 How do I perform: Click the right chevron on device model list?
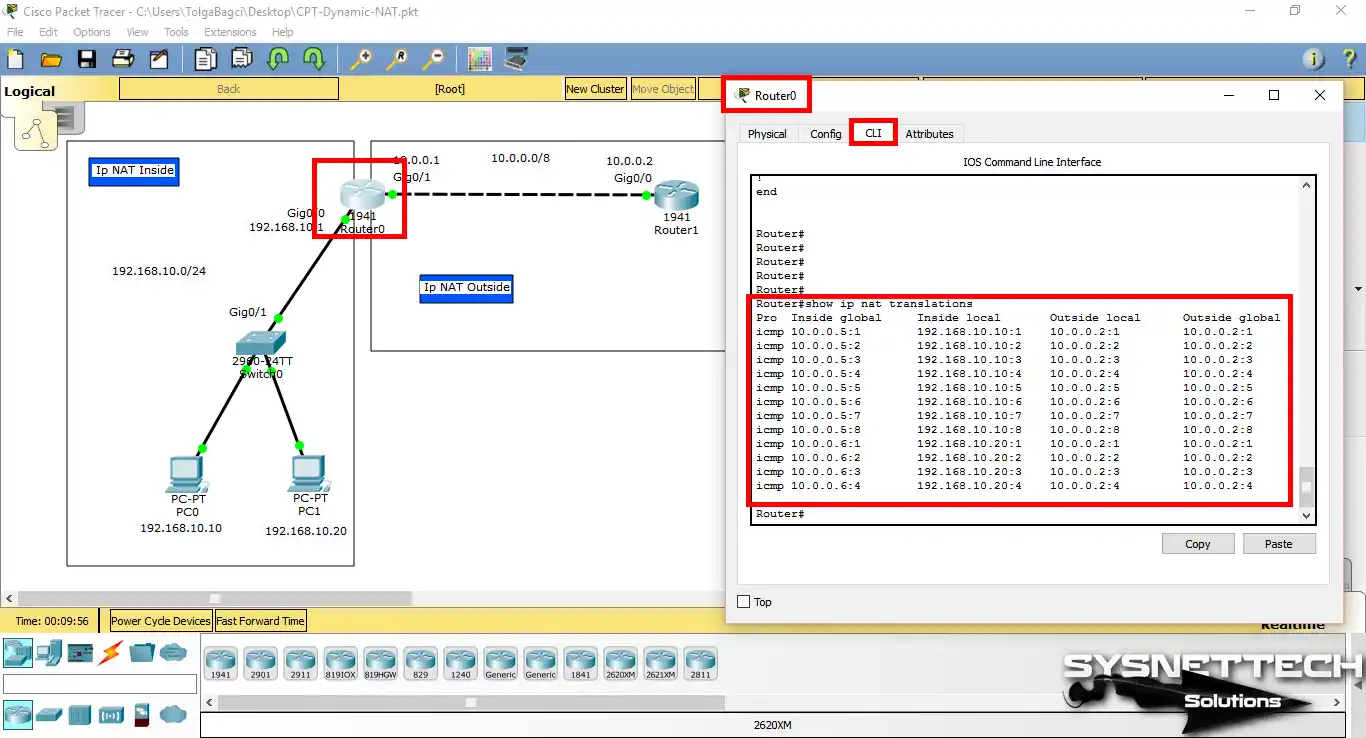1337,701
